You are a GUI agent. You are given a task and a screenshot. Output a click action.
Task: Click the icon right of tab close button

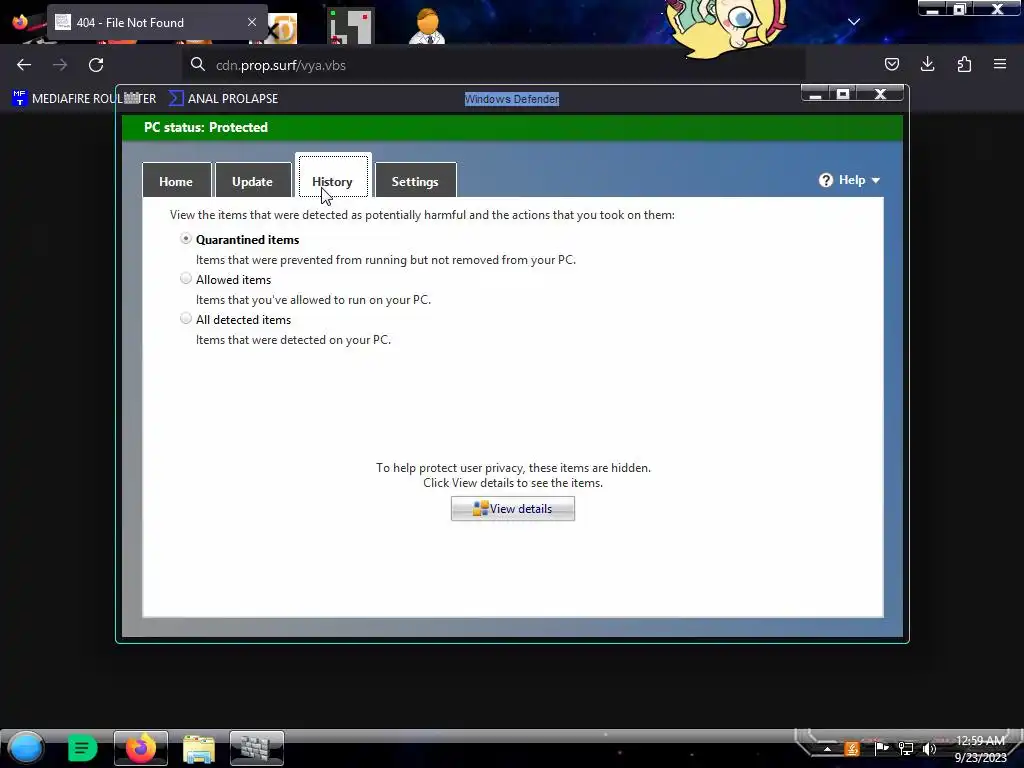pyautogui.click(x=283, y=29)
